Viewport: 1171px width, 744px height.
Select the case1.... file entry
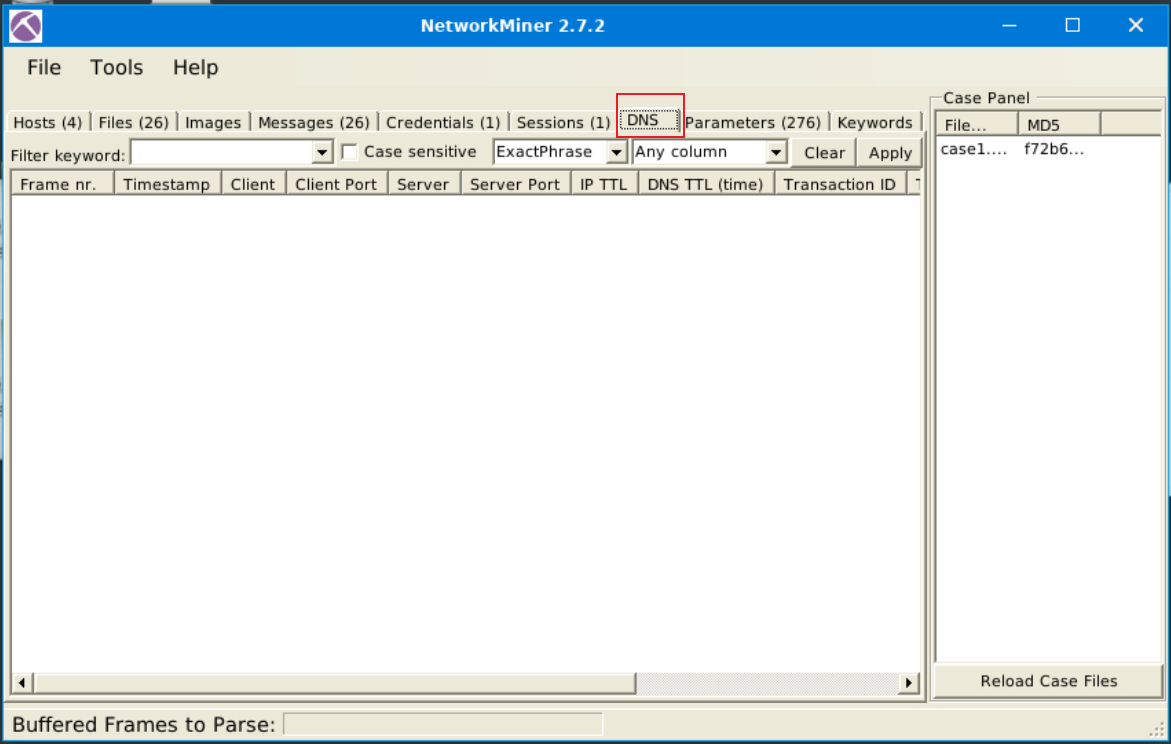974,149
